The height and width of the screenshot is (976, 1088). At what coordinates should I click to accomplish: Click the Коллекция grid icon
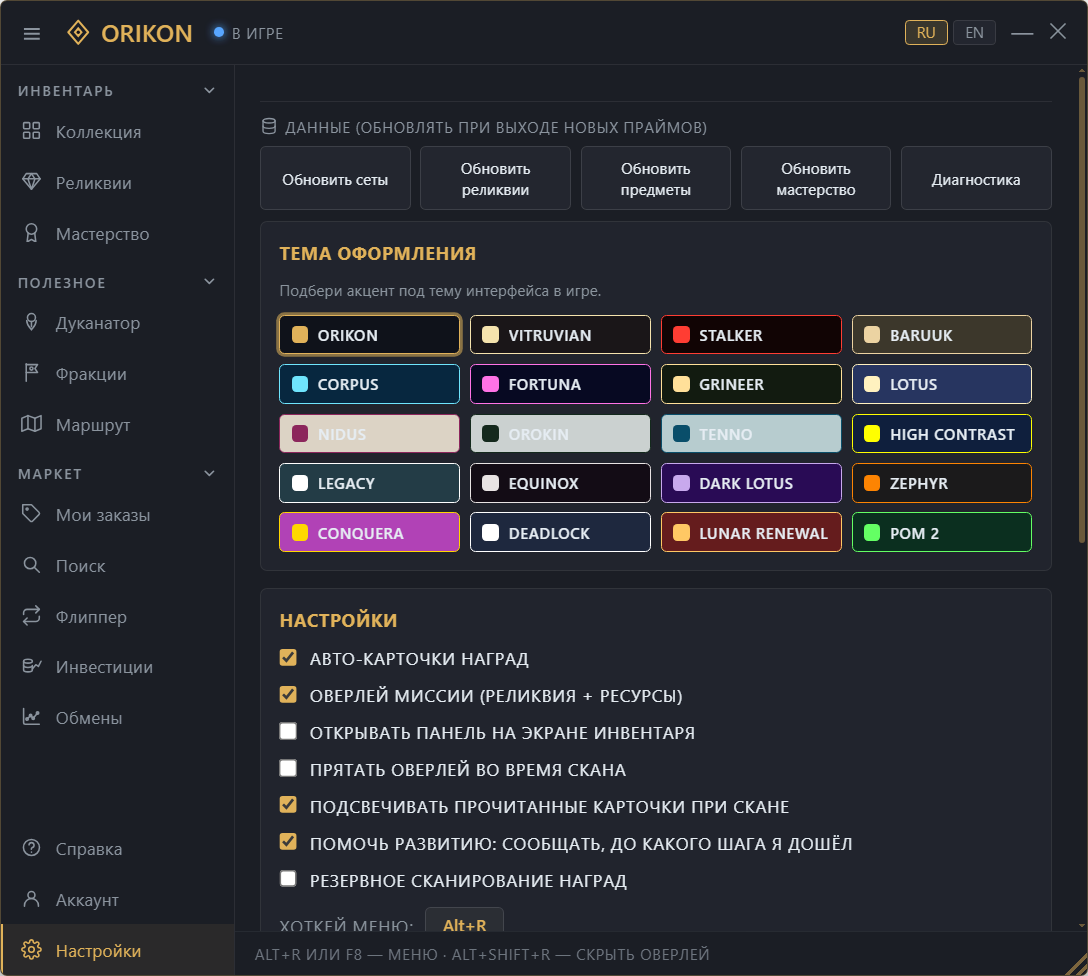tap(31, 131)
